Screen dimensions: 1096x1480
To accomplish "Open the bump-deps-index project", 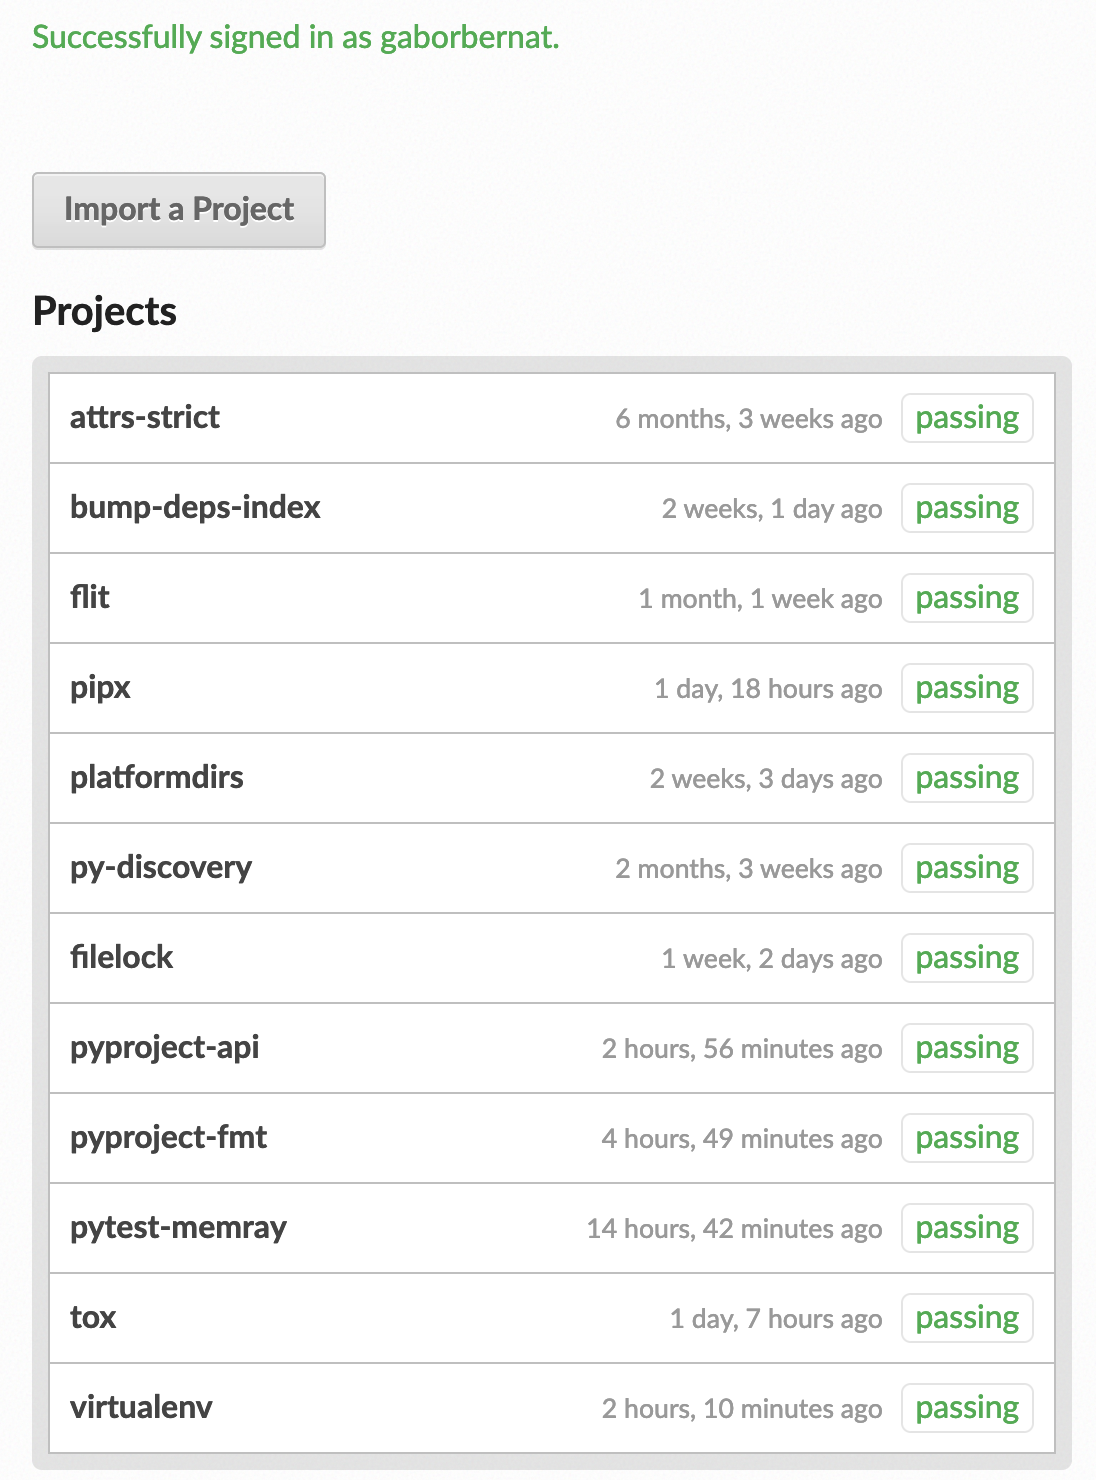I will 195,508.
